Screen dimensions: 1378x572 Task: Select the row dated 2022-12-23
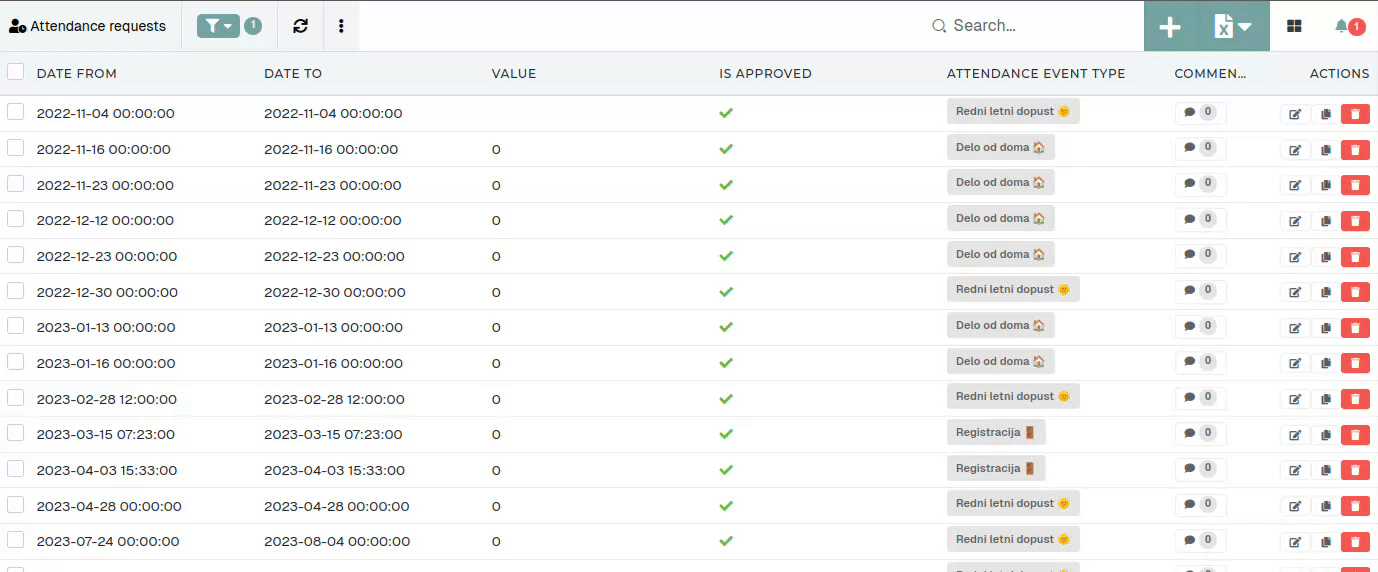point(15,255)
